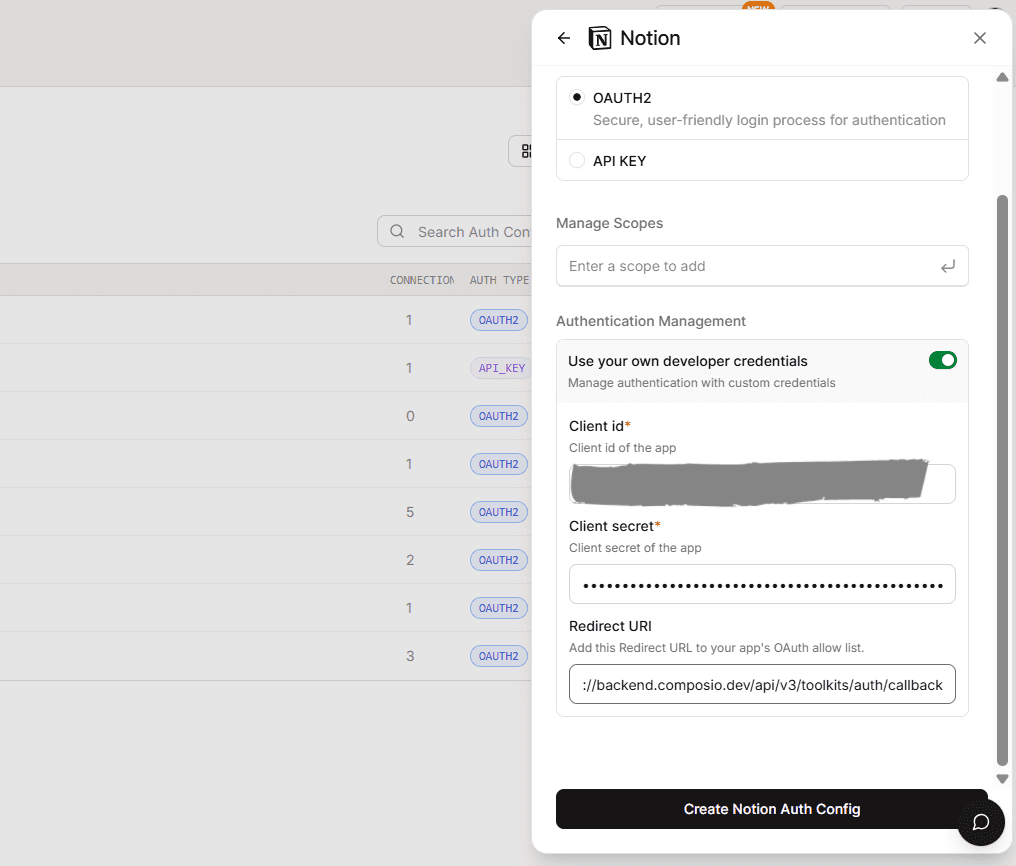This screenshot has height=866, width=1016.
Task: Click the panel's vertical scrollbar thumb
Action: pos(1002,480)
